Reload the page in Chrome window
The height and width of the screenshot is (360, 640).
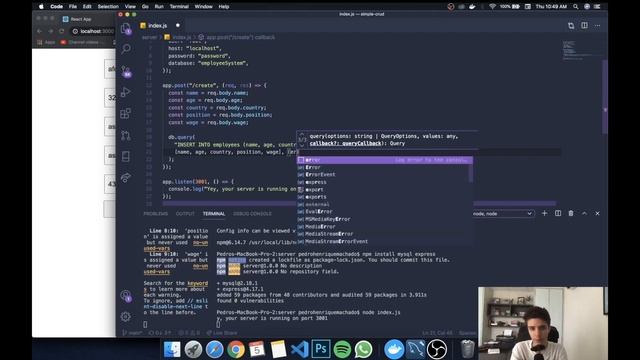[x=61, y=31]
